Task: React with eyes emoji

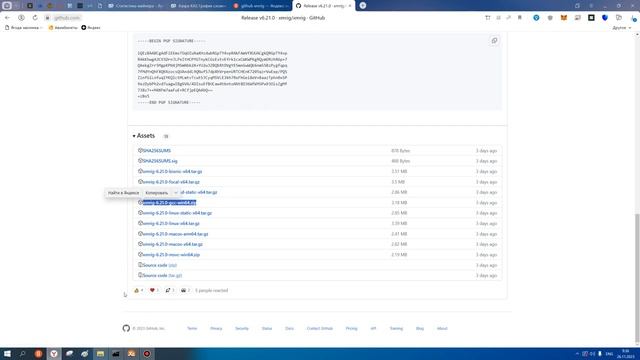Action: pos(185,290)
